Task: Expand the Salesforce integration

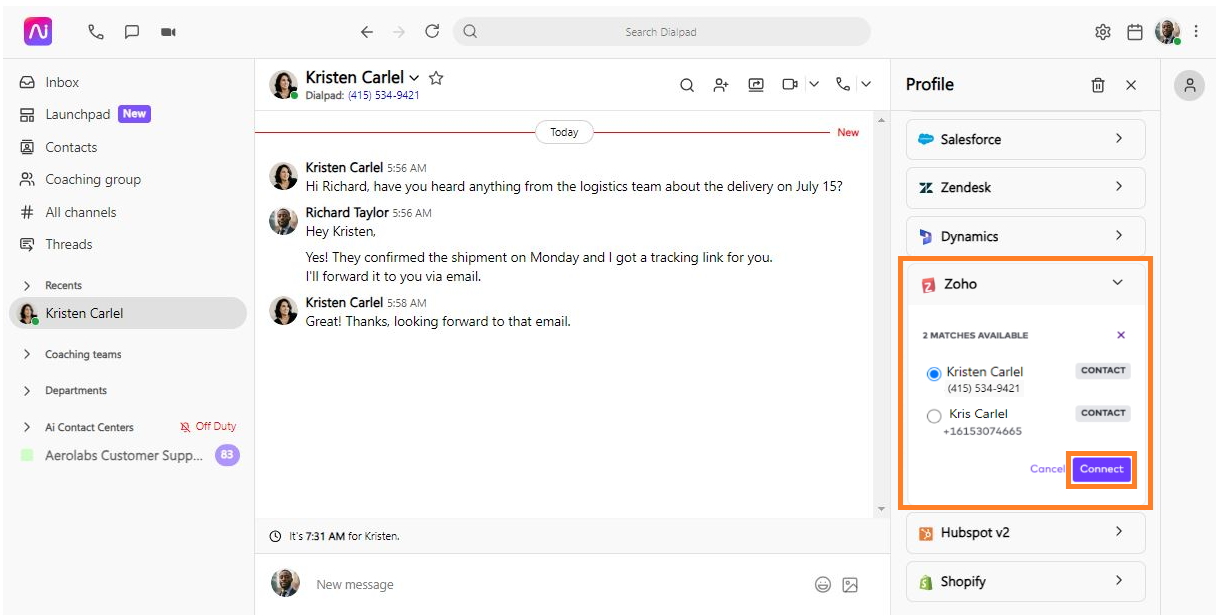Action: (x=1026, y=139)
